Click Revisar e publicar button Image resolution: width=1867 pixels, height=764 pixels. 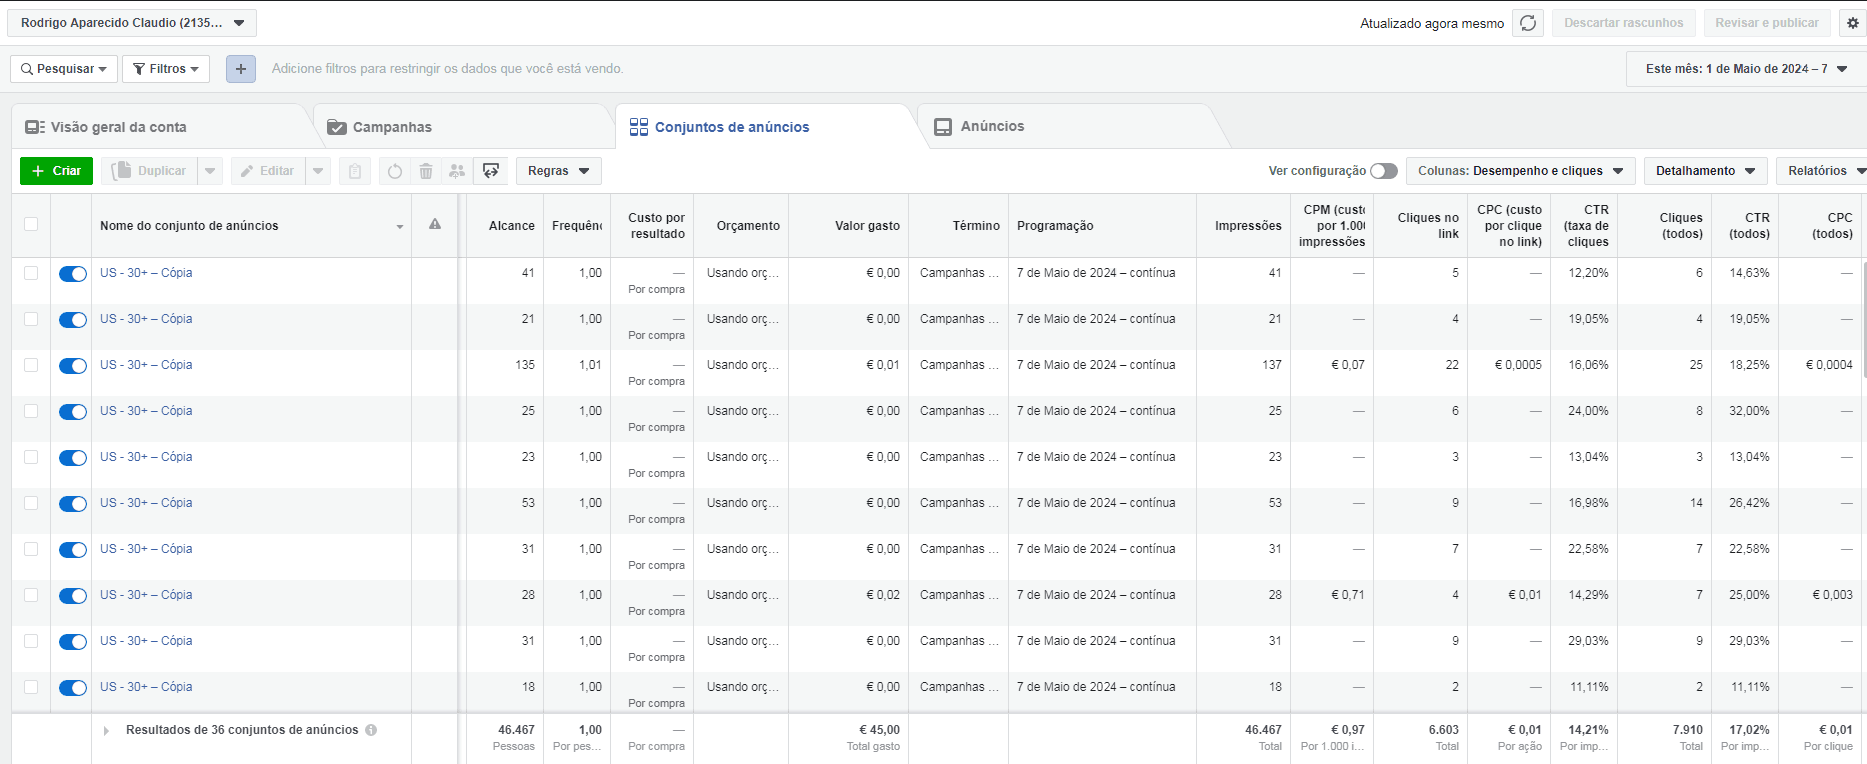coord(1767,23)
